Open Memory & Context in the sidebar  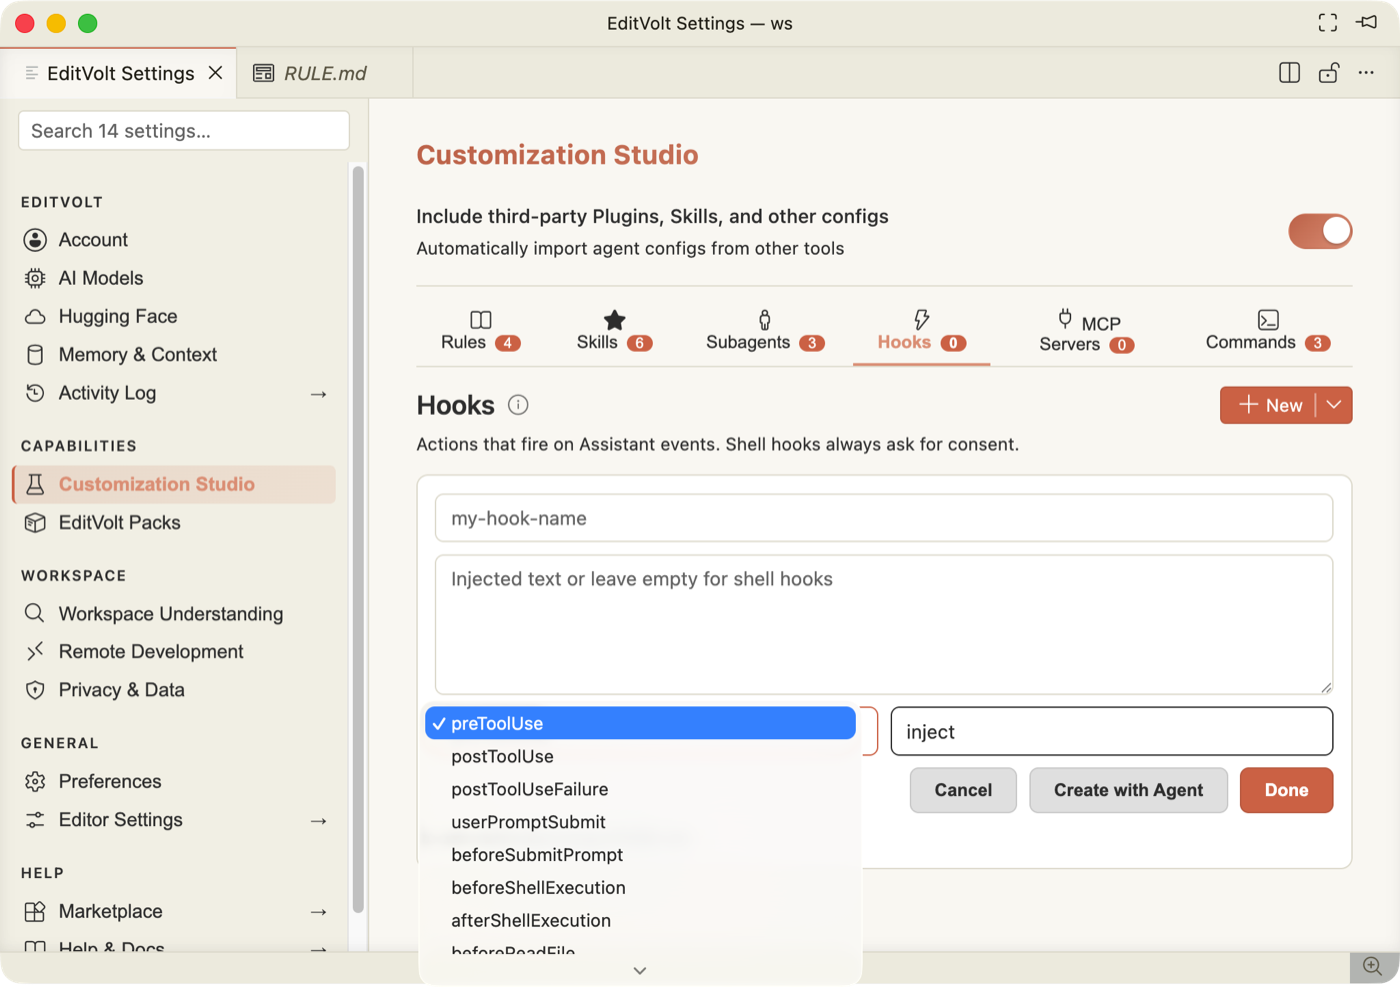174,355
